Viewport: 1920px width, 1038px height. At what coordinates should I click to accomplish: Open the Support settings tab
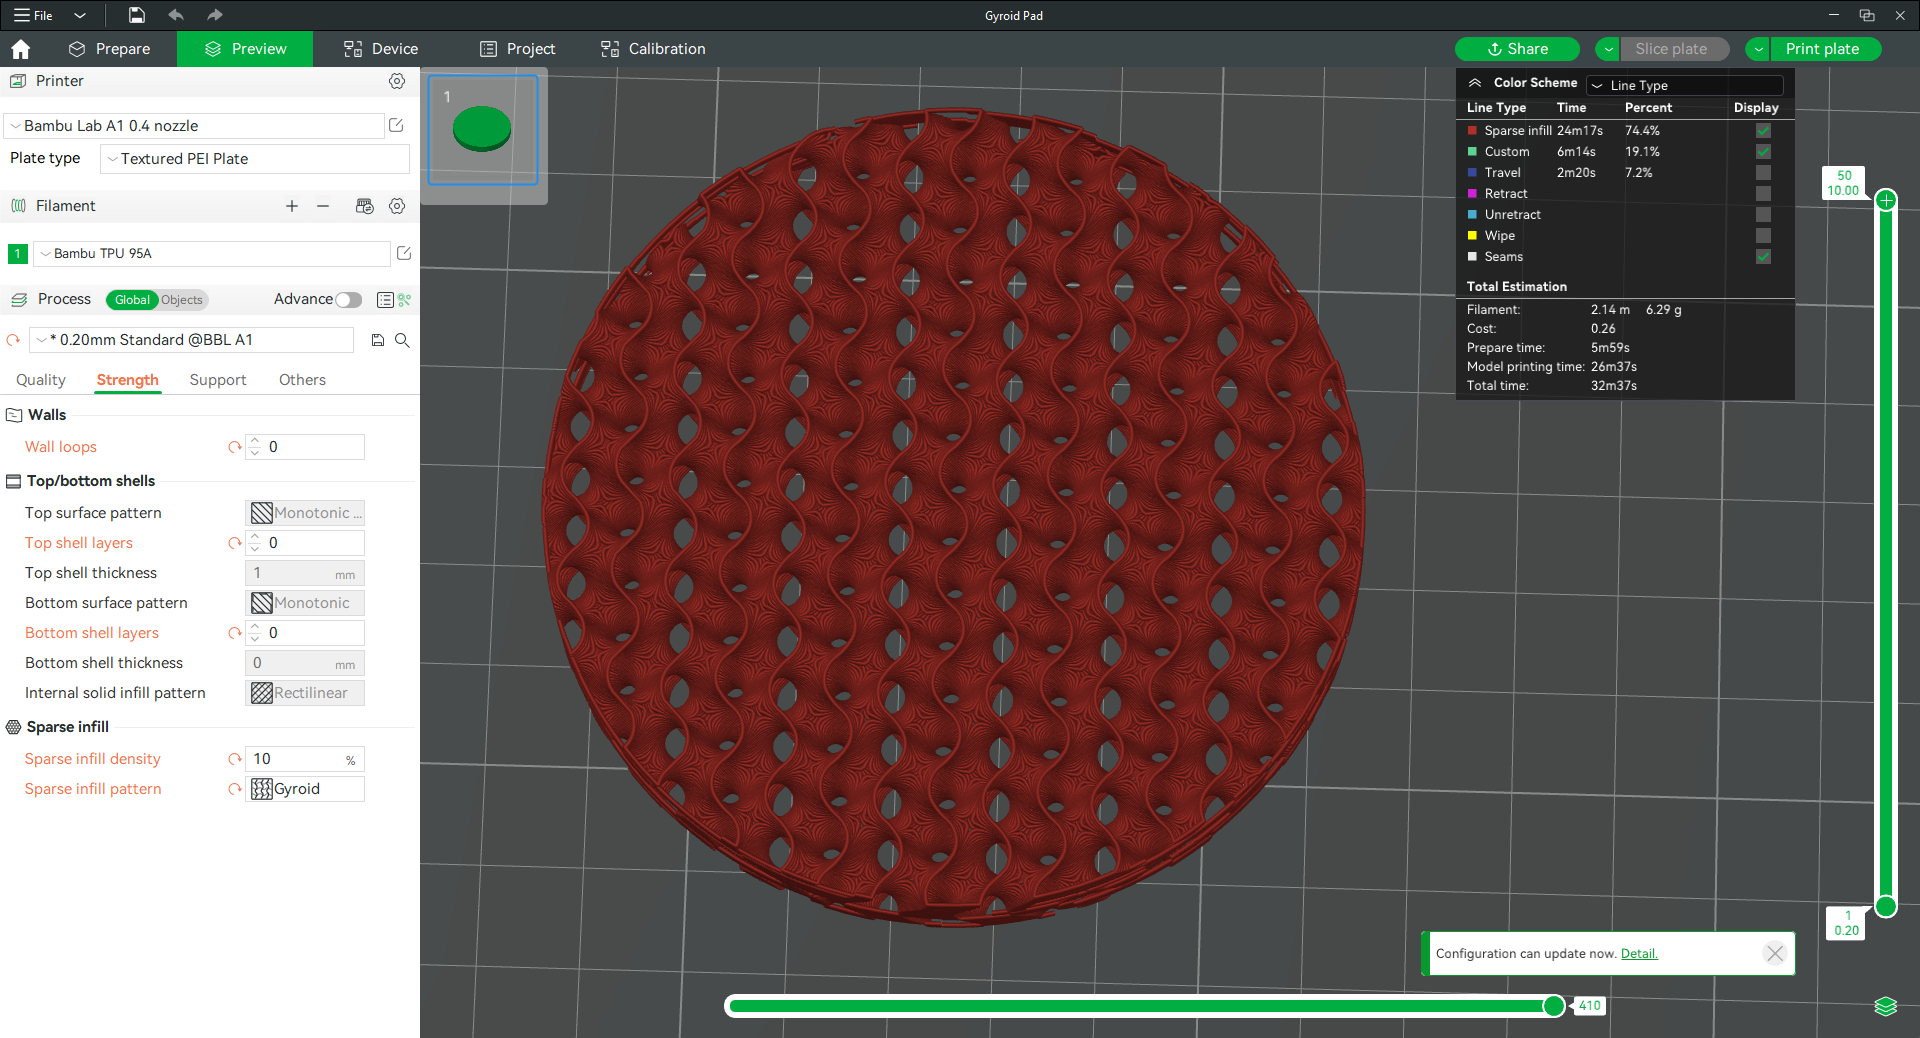point(218,380)
